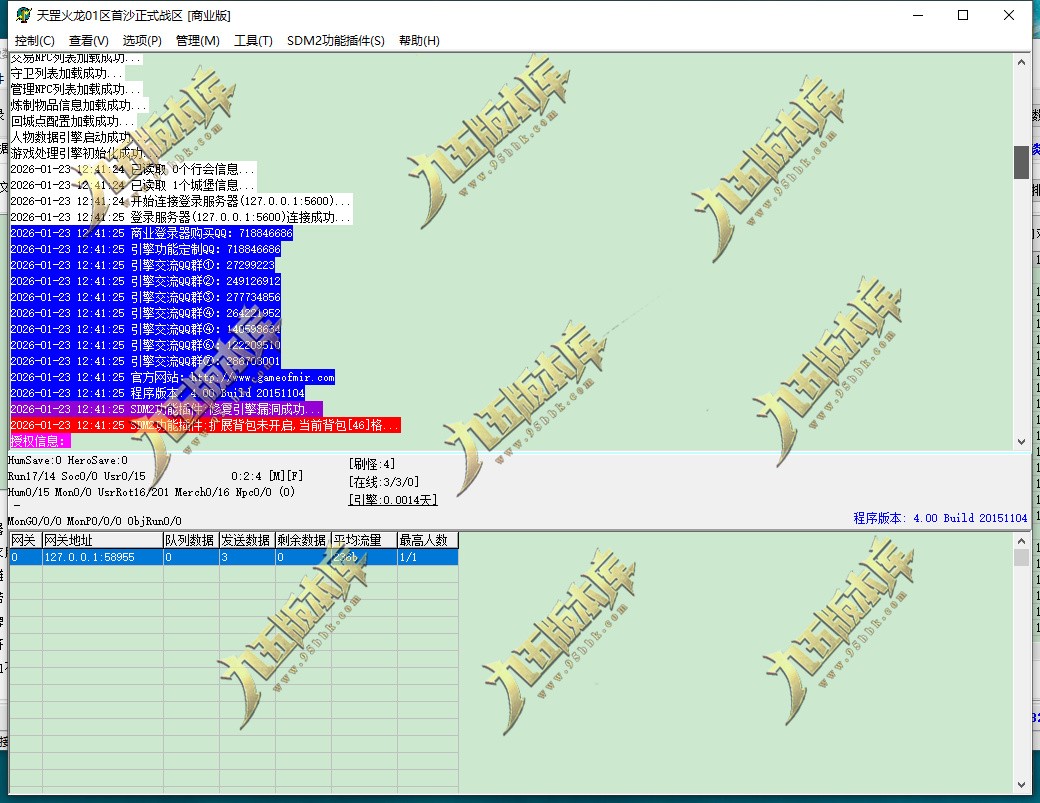Click the 引擎功能定制QQ log line
The width and height of the screenshot is (1040, 803).
(x=145, y=249)
